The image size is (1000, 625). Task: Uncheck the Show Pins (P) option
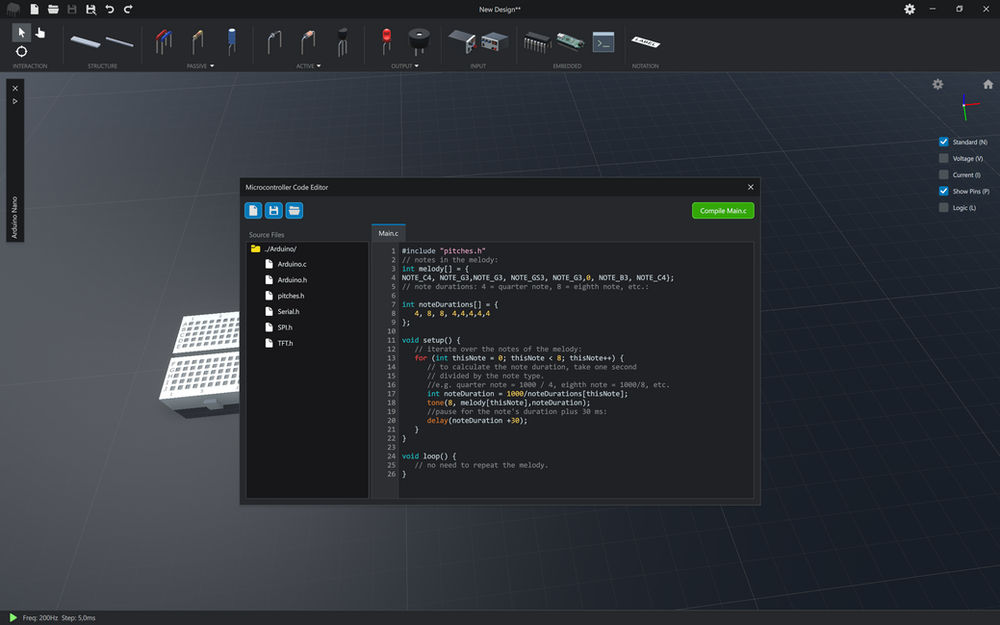pyautogui.click(x=943, y=191)
